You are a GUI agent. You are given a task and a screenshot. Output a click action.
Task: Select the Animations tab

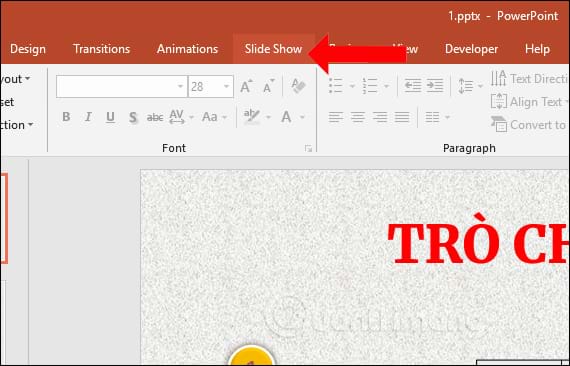point(187,49)
